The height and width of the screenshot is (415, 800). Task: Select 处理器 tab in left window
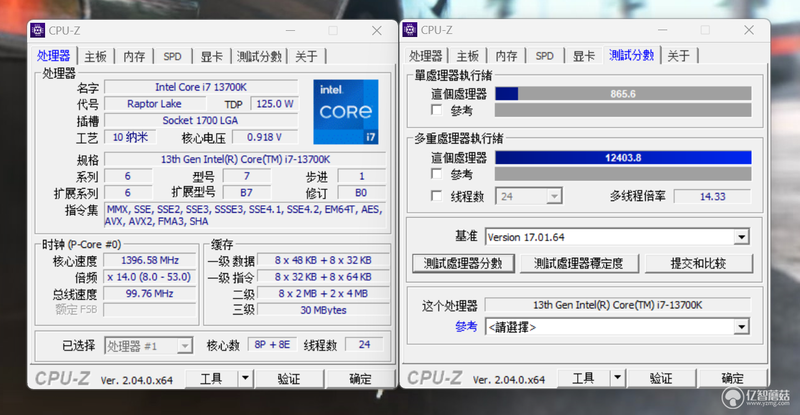tap(54, 56)
